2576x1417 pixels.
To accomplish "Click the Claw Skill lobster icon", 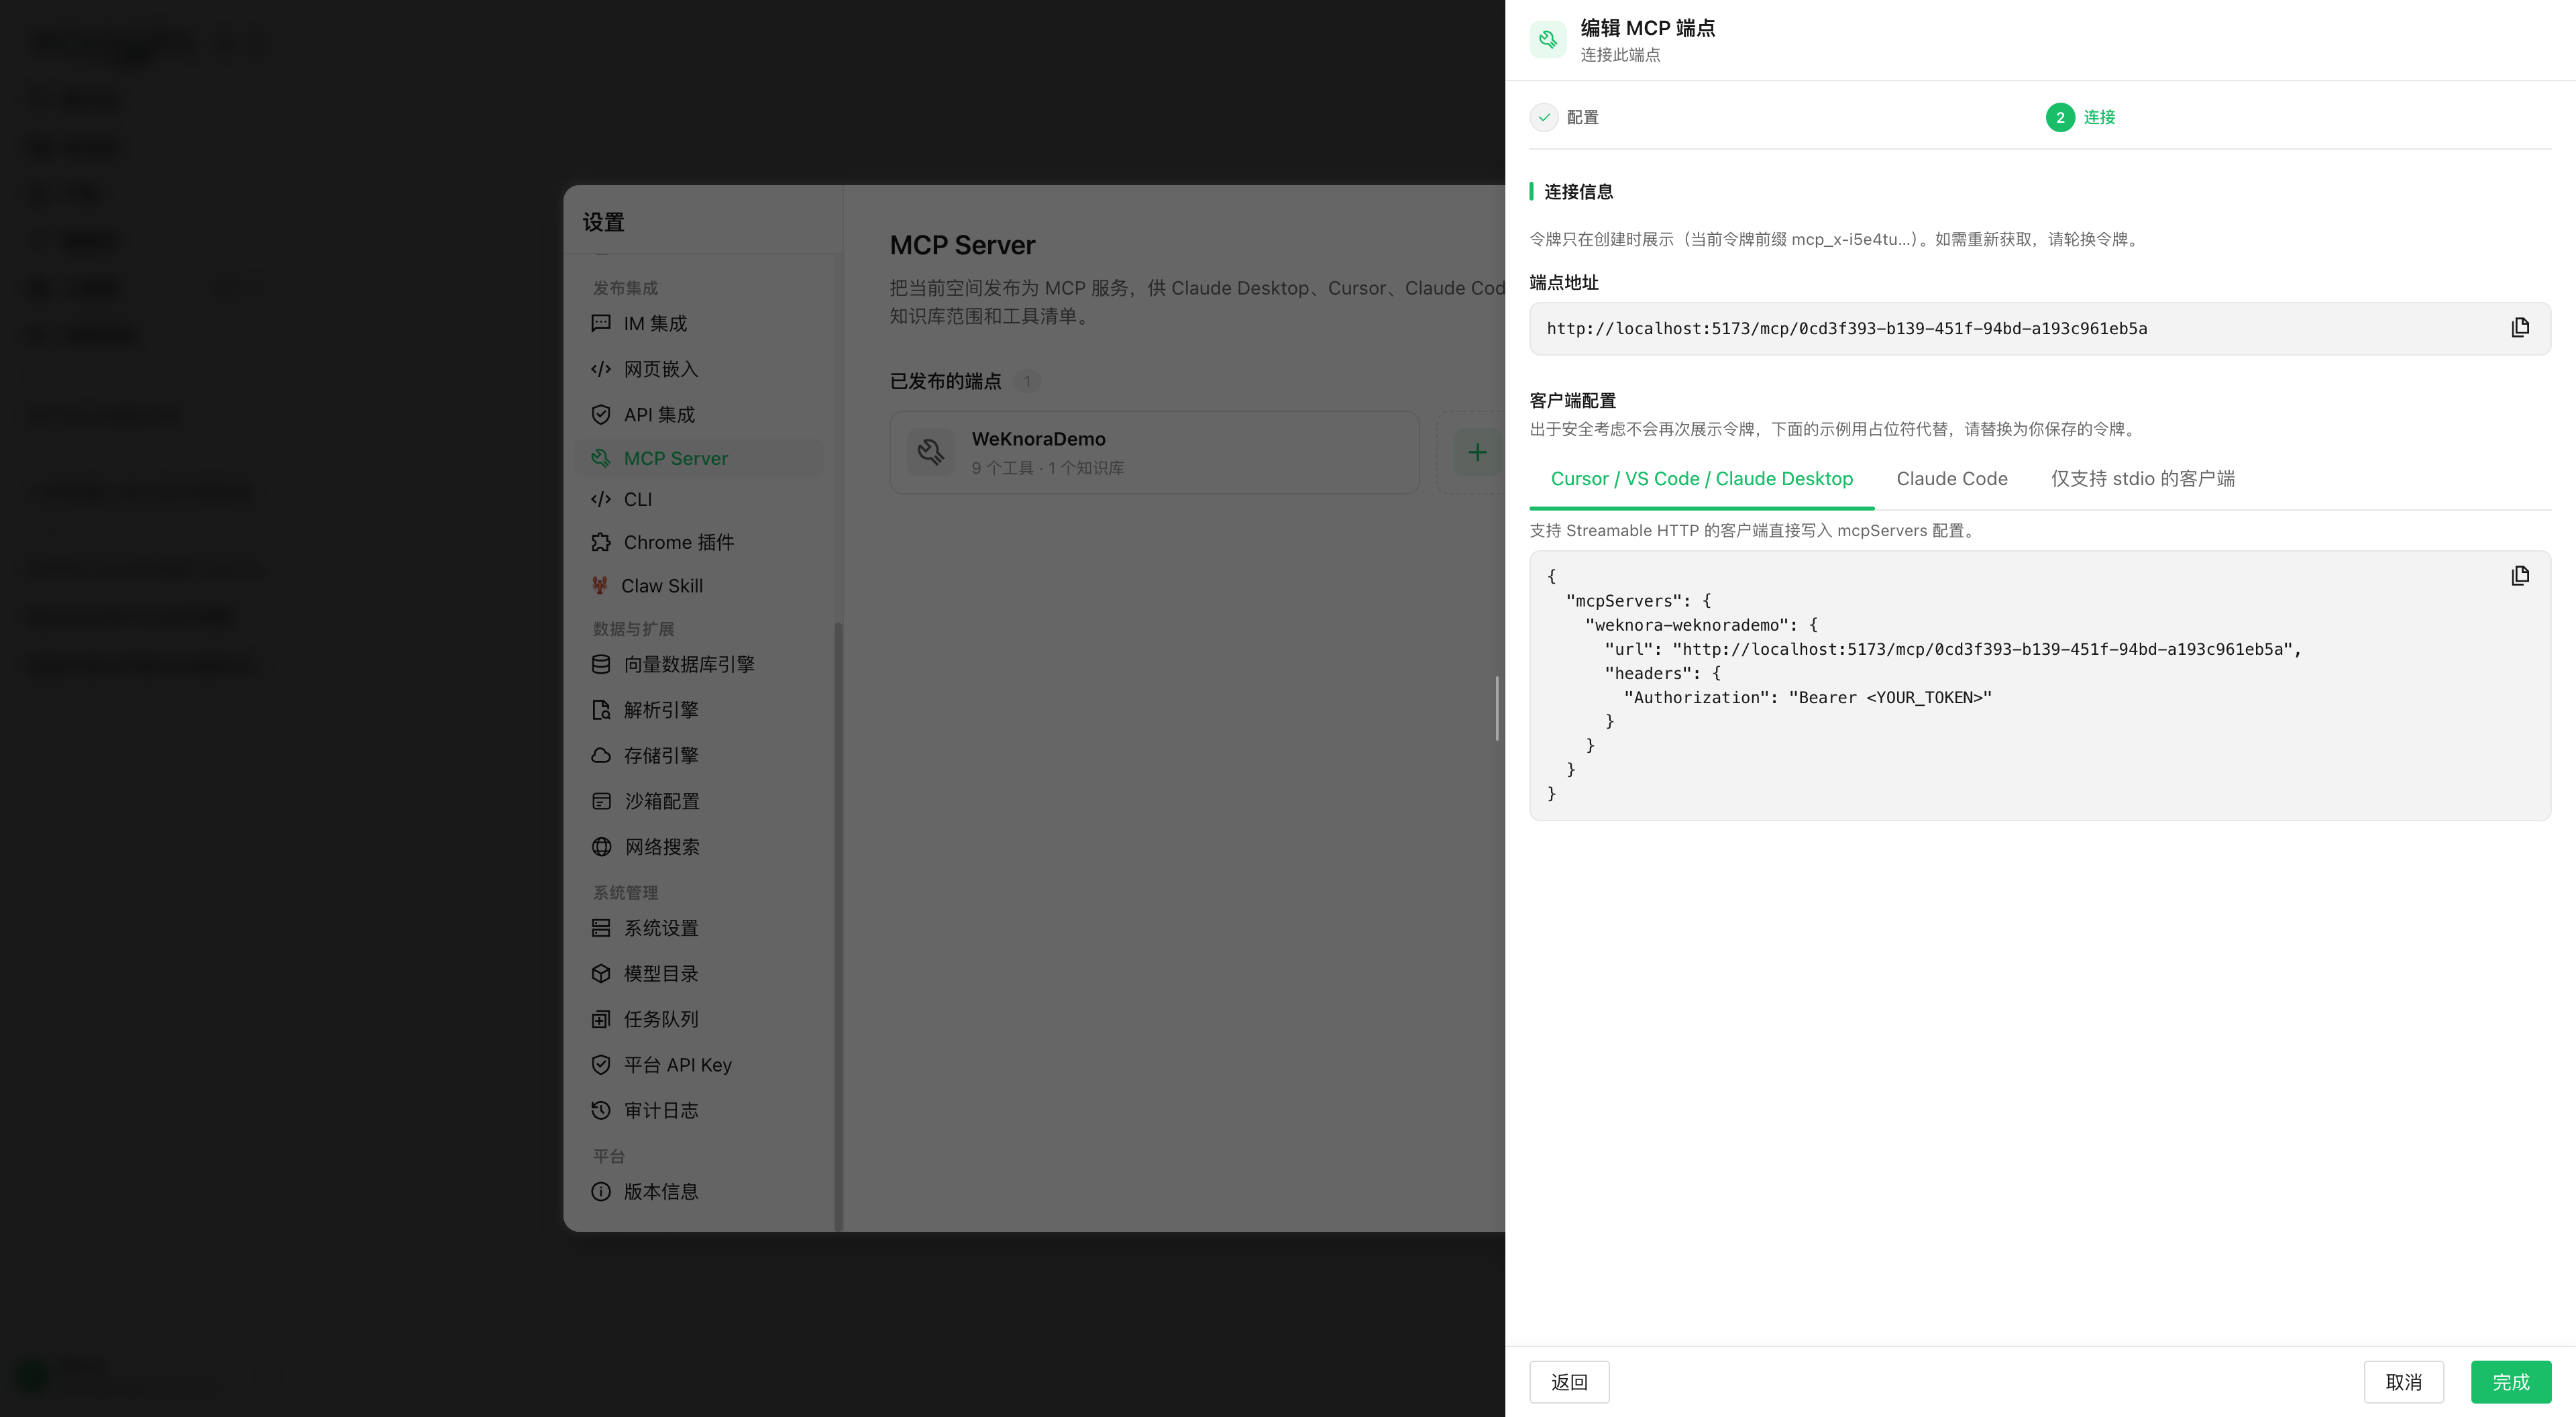I will pos(600,586).
